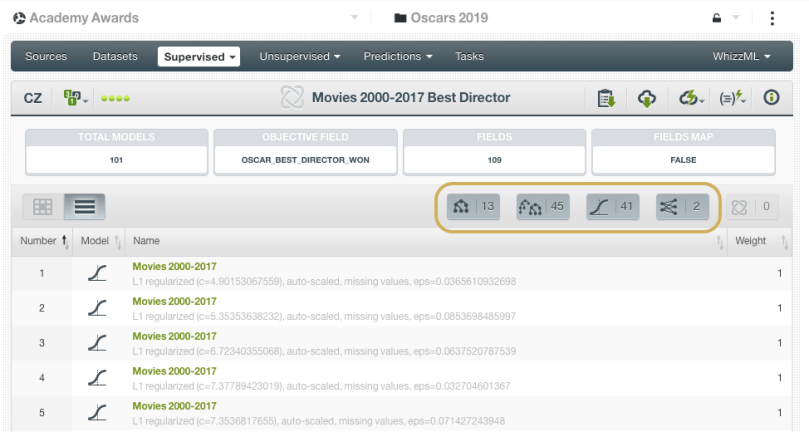Screen dimensions: 809x432
Task: Go to the Sources tab
Action: 46,56
